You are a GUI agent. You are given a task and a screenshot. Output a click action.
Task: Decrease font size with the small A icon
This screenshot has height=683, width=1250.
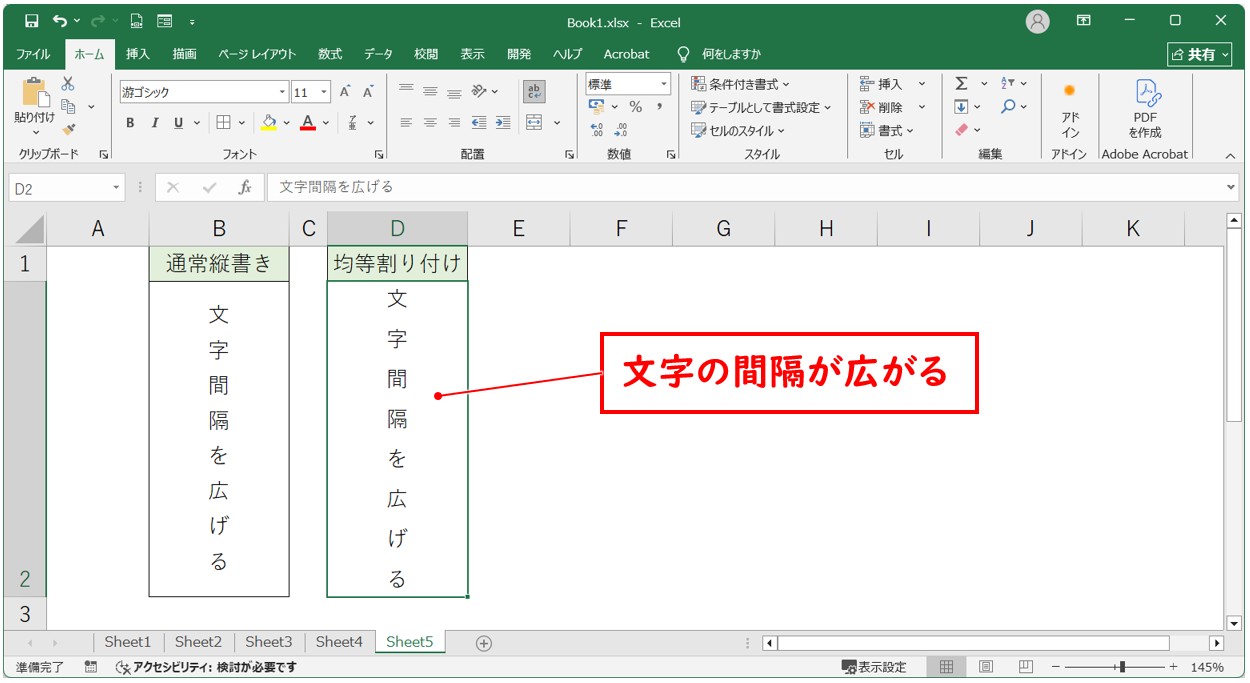click(368, 92)
